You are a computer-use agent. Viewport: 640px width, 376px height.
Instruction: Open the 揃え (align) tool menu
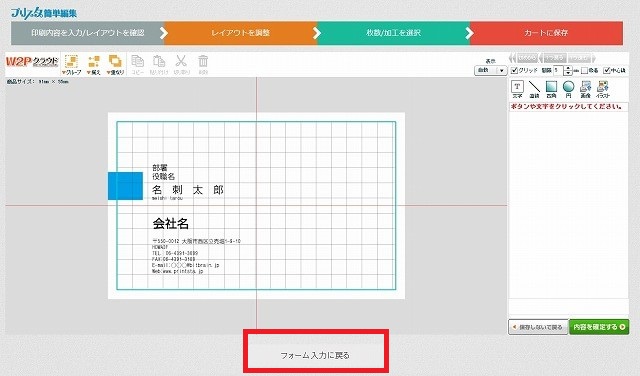(94, 65)
